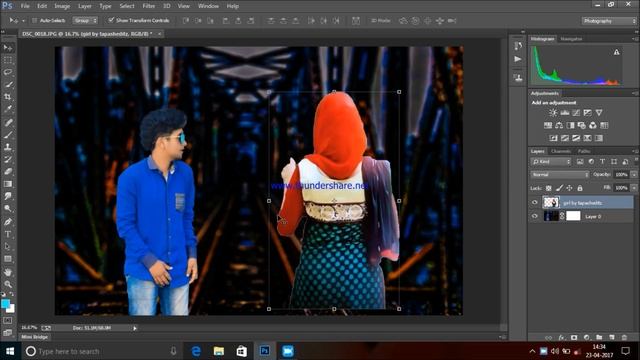
Task: Toggle lock position icon
Action: pyautogui.click(x=569, y=188)
